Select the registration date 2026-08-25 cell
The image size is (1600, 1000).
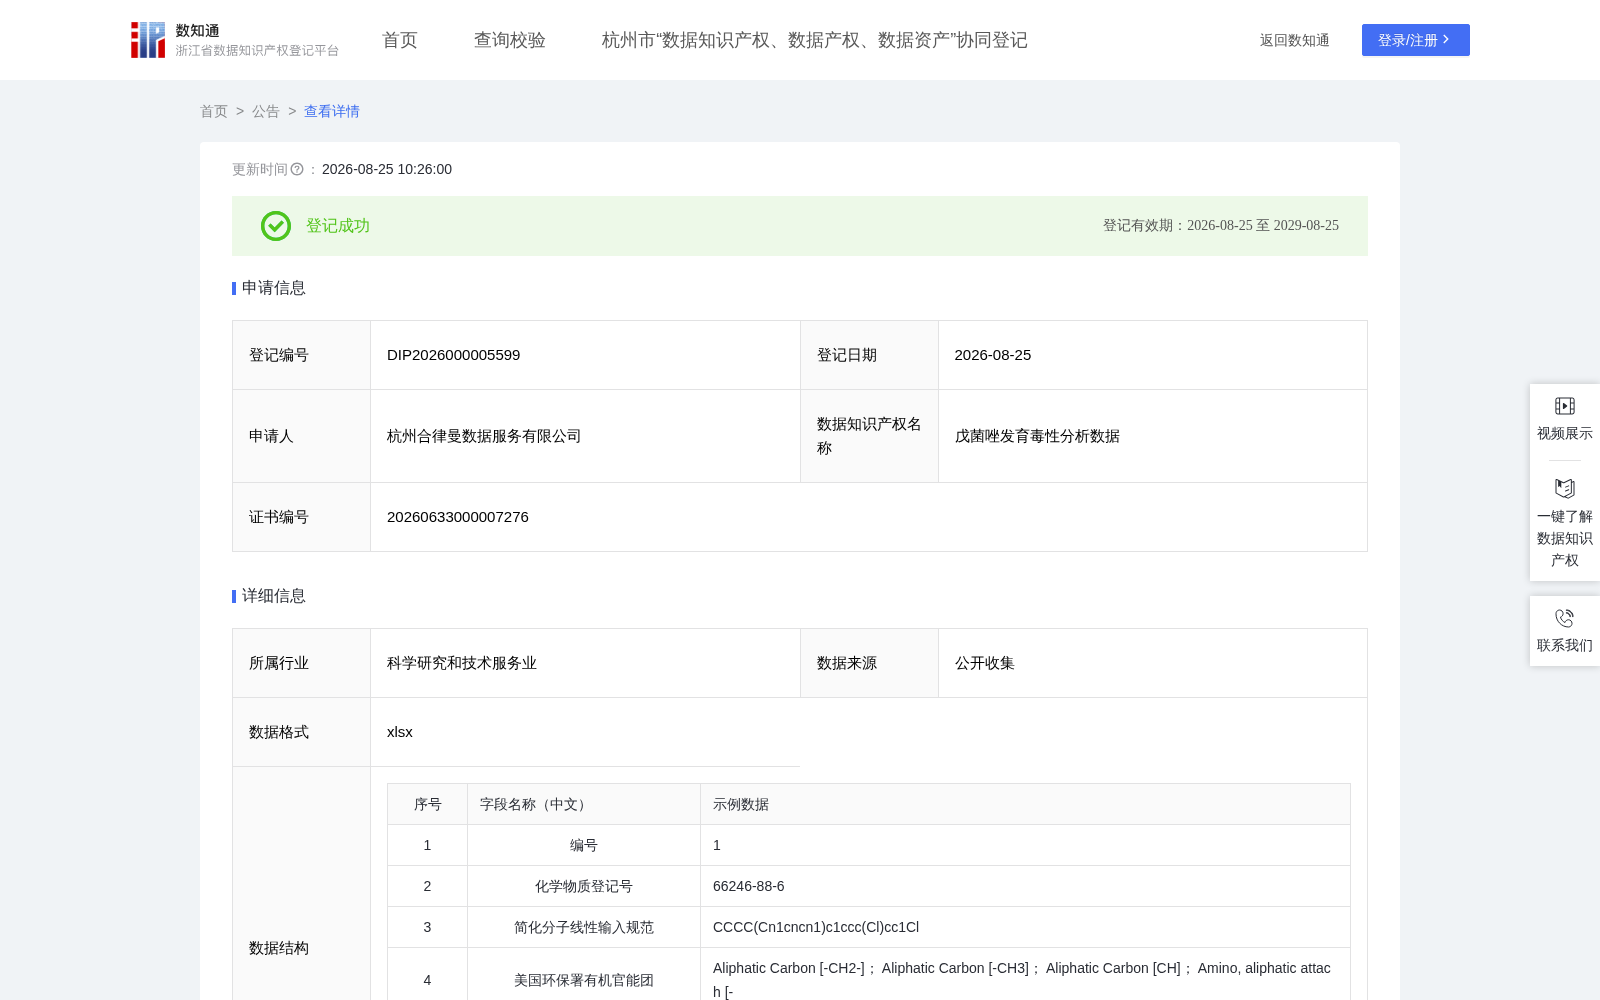pyautogui.click(x=1153, y=355)
